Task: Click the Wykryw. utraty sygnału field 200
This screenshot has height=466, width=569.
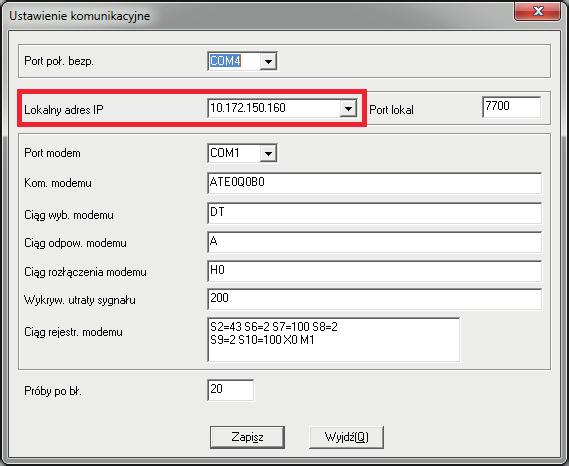Action: coord(374,299)
